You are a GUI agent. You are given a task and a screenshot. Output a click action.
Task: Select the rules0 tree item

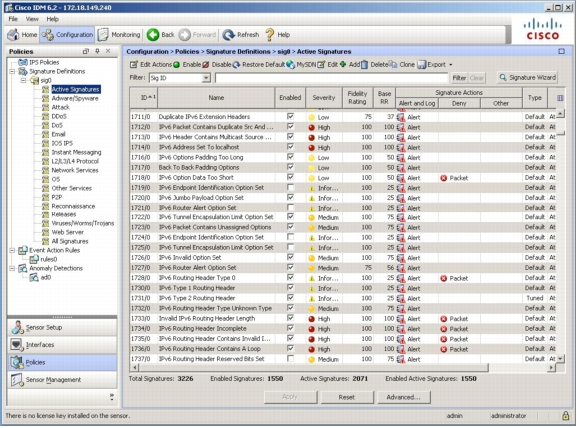click(49, 259)
